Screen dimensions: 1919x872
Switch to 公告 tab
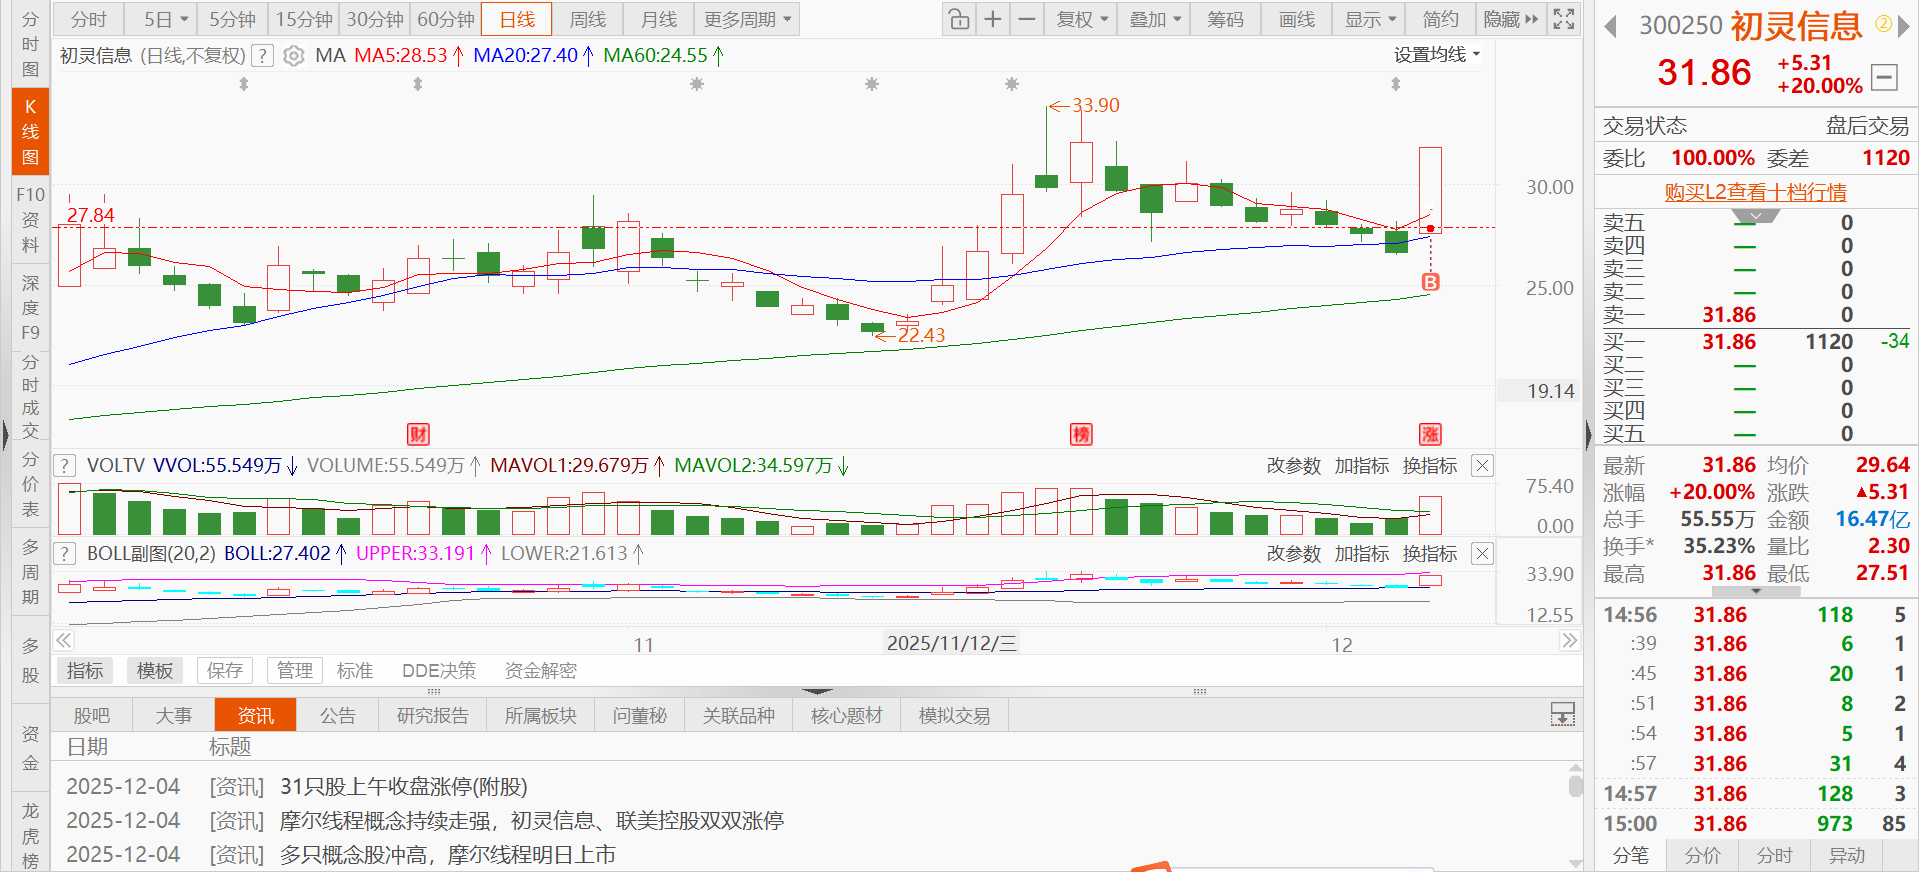tap(338, 715)
